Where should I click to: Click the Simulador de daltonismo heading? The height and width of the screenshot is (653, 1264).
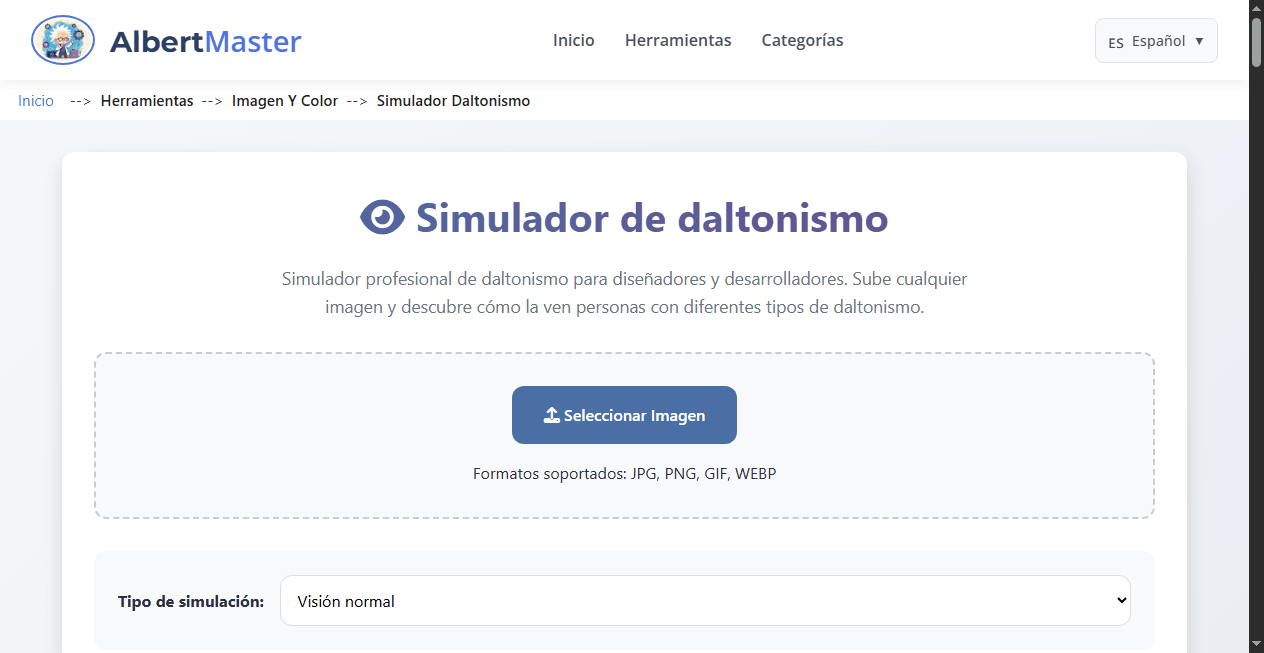[x=651, y=216]
